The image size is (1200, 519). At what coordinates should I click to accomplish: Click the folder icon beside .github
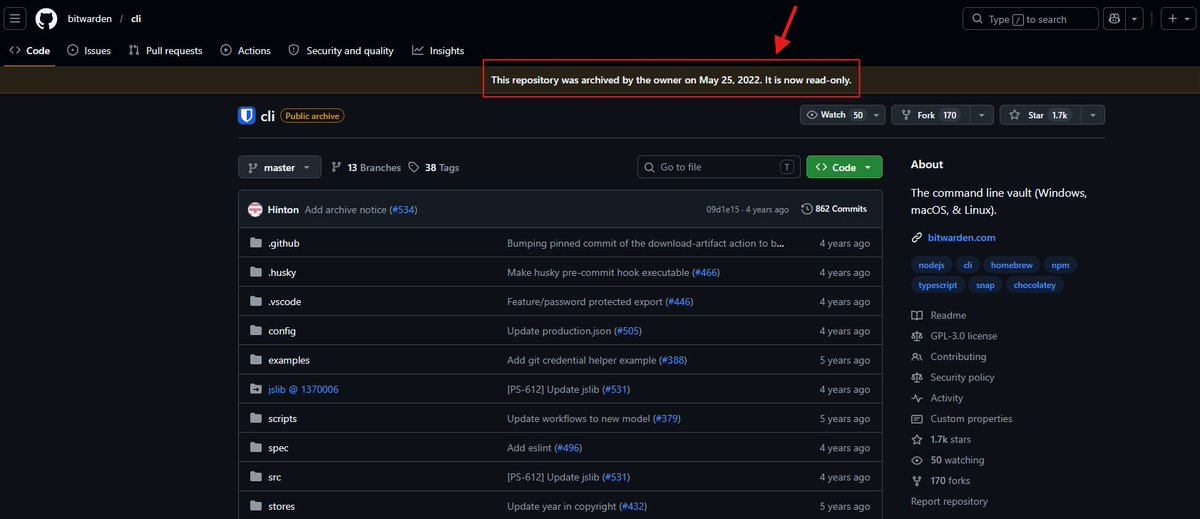click(x=254, y=243)
